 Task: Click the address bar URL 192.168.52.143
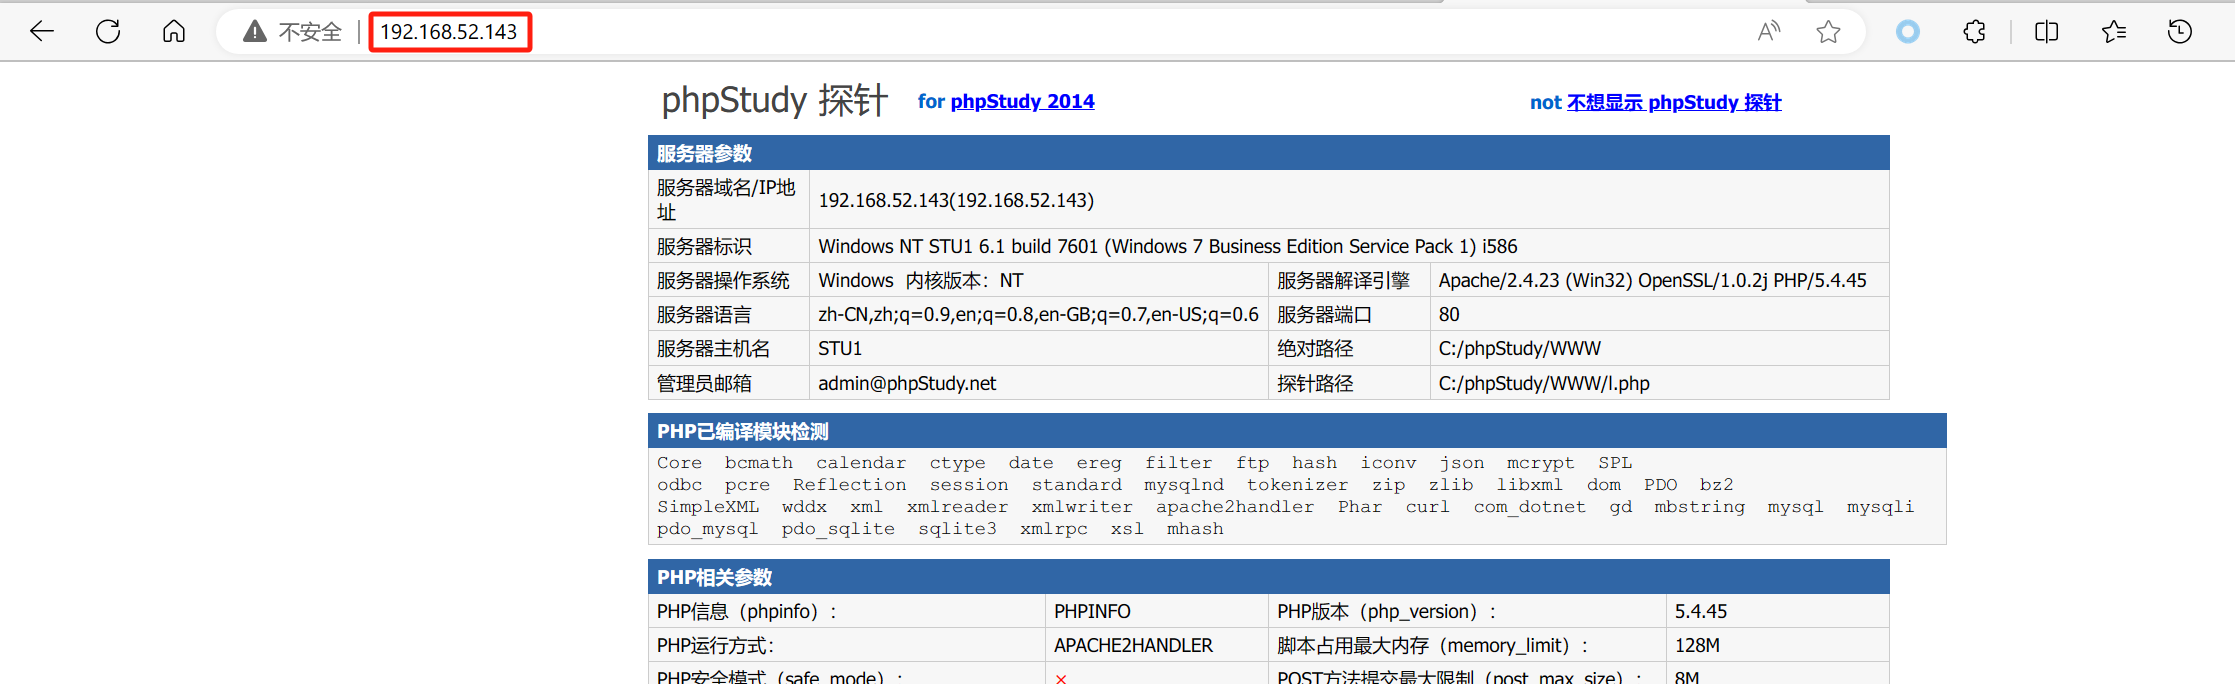(x=449, y=32)
